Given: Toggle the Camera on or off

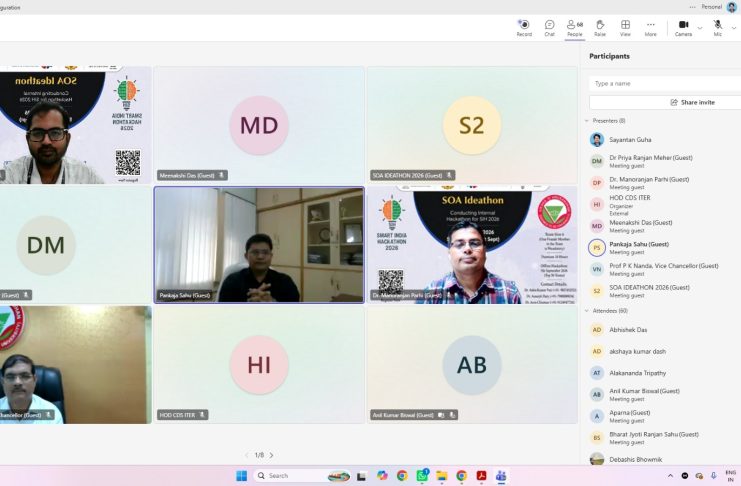Looking at the screenshot, I should coord(683,28).
